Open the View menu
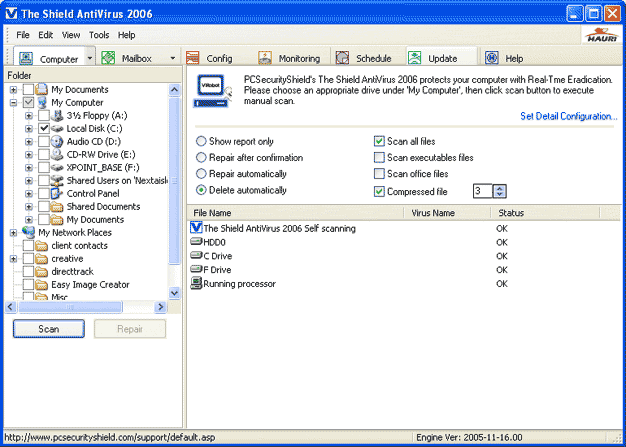 click(71, 35)
